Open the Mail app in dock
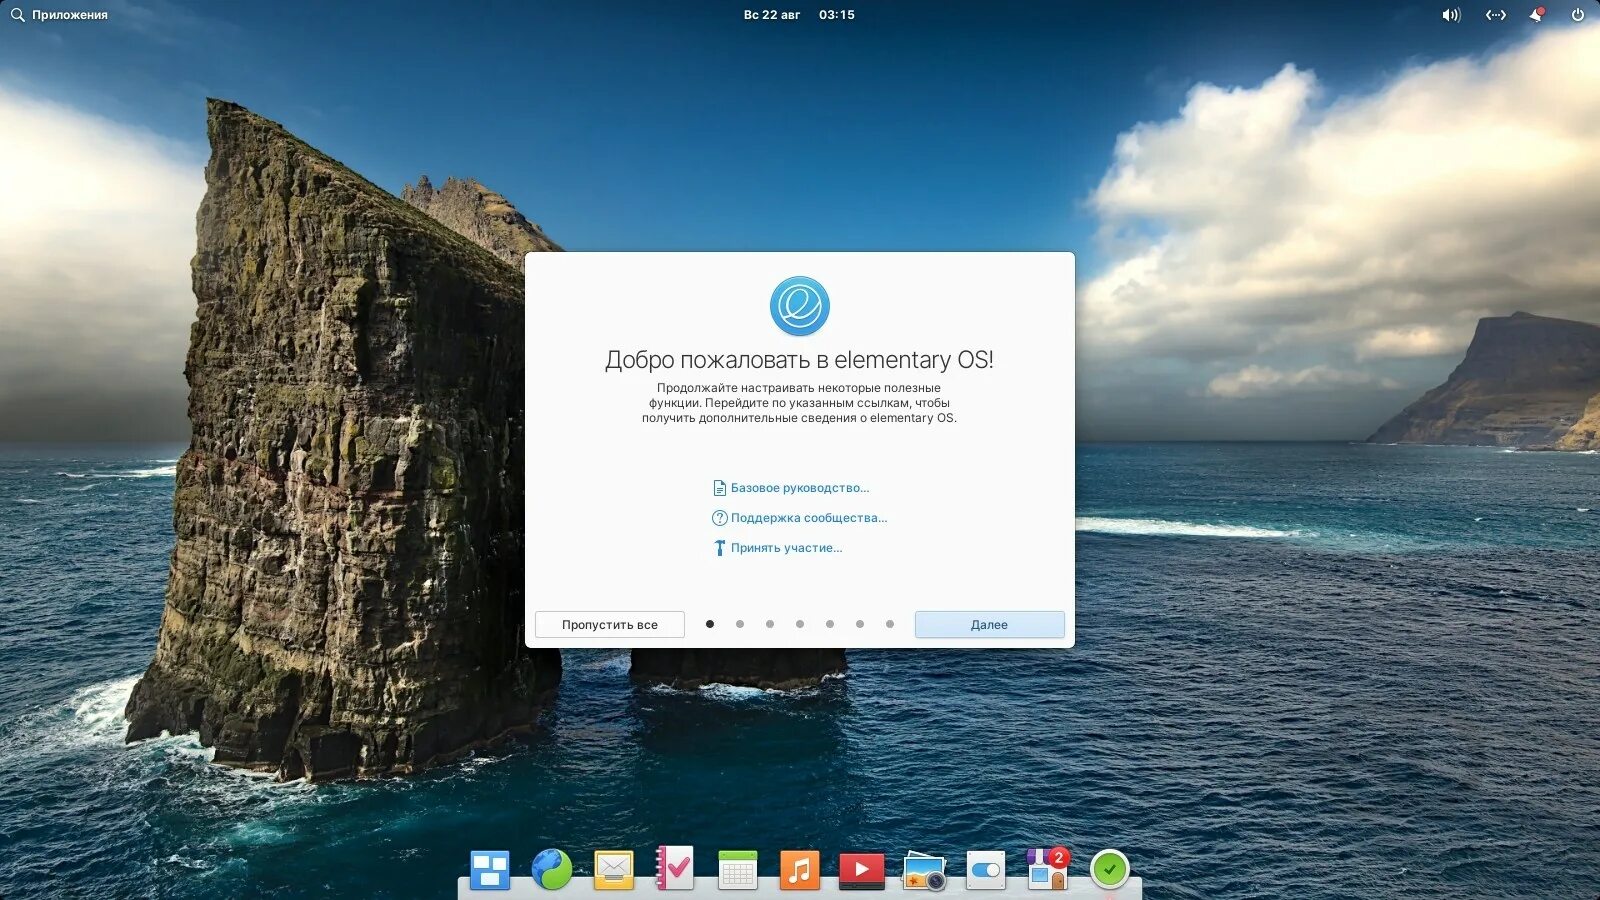The height and width of the screenshot is (900, 1600). 614,871
